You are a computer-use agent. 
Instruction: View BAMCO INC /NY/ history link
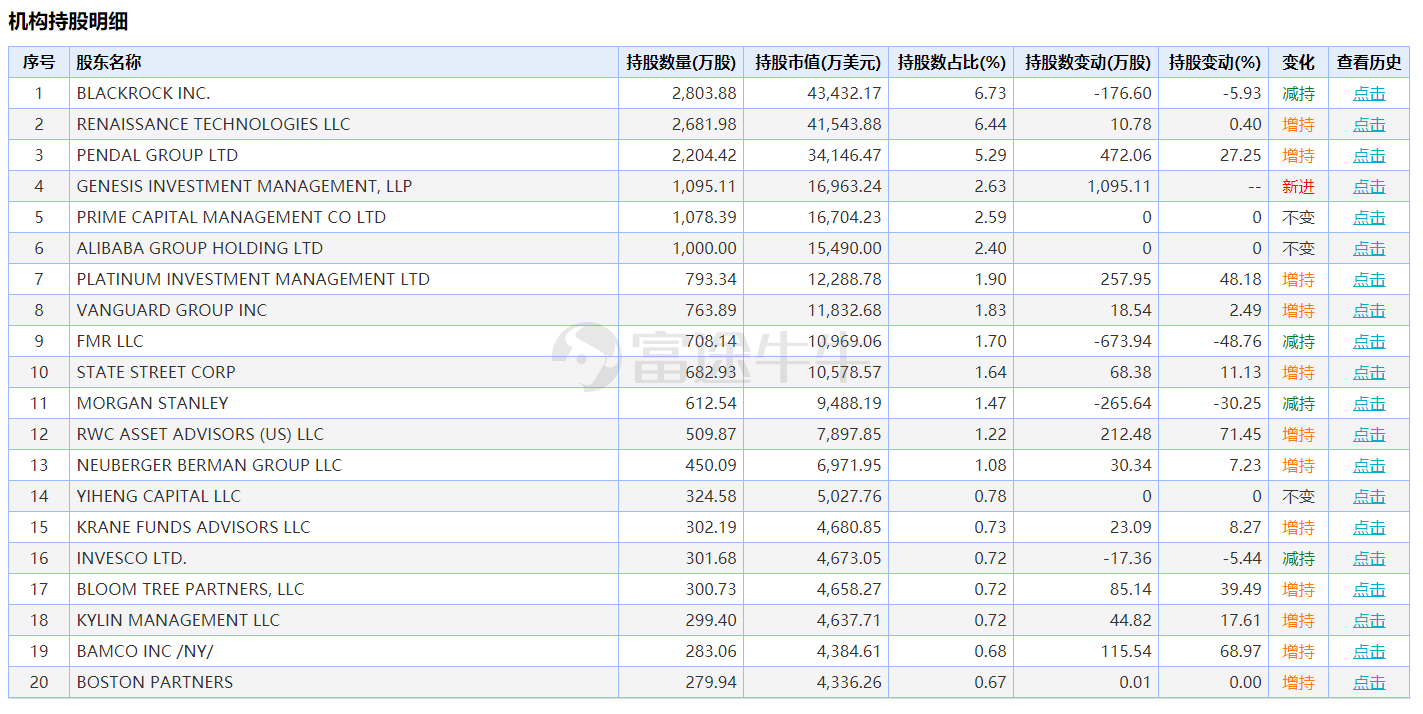point(1369,652)
